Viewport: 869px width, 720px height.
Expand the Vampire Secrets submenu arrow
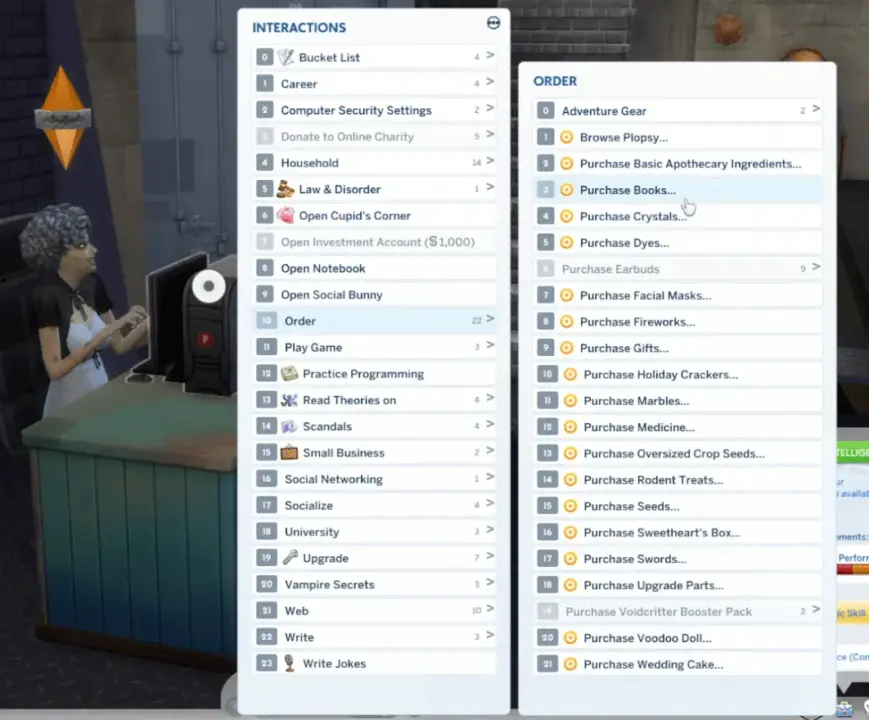490,582
